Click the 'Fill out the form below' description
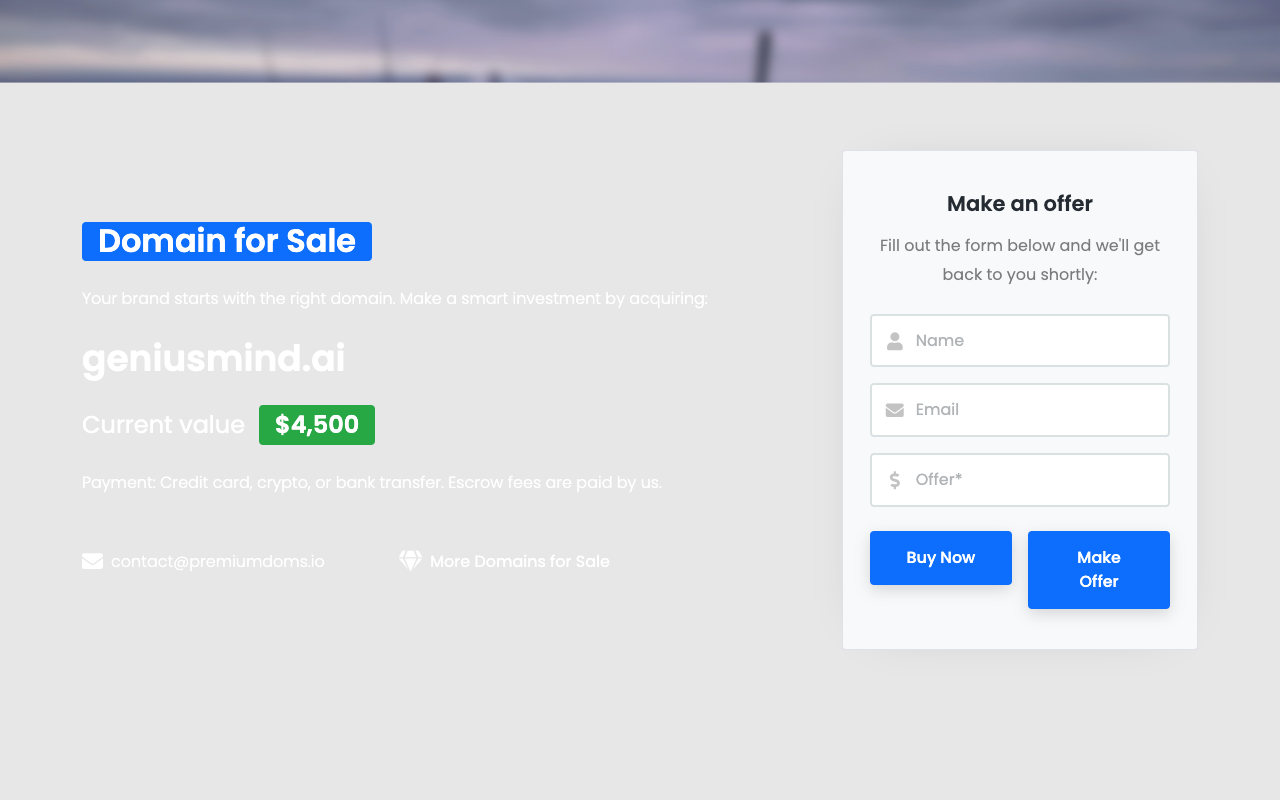Image resolution: width=1280 pixels, height=800 pixels. click(x=1020, y=260)
